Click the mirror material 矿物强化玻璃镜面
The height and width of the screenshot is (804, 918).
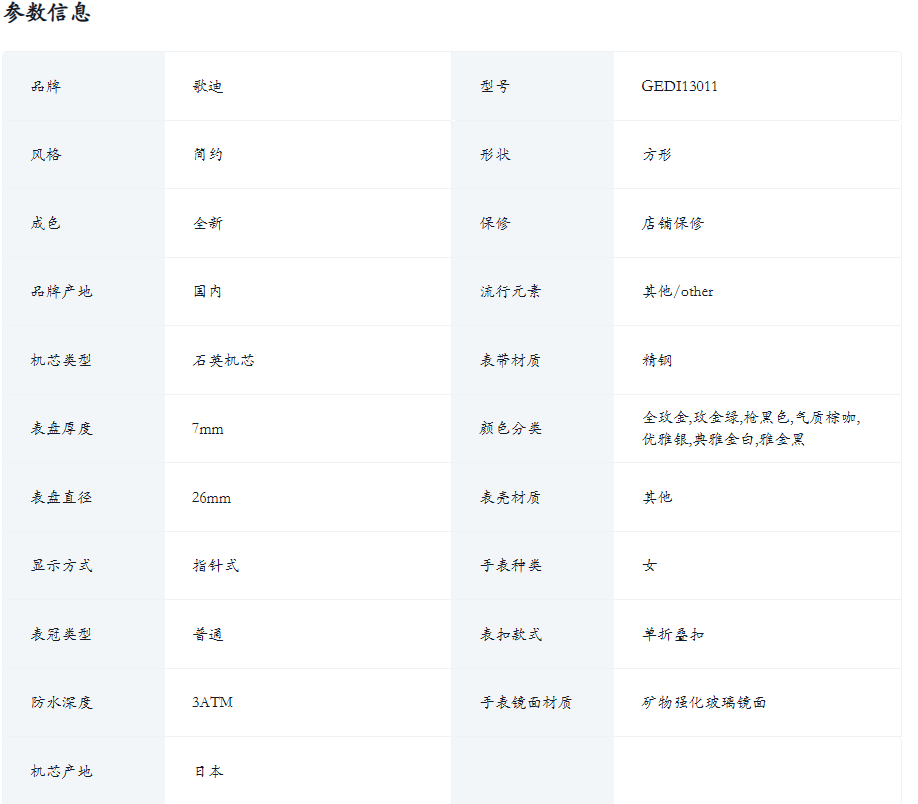pyautogui.click(x=704, y=703)
